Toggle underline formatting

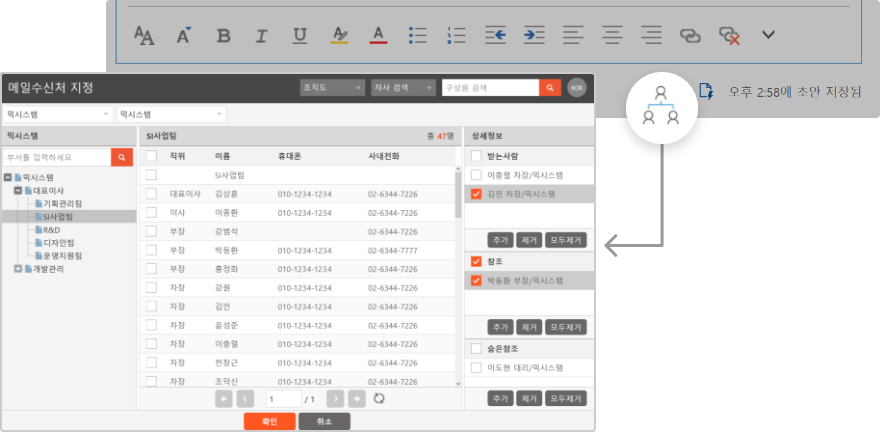(300, 36)
